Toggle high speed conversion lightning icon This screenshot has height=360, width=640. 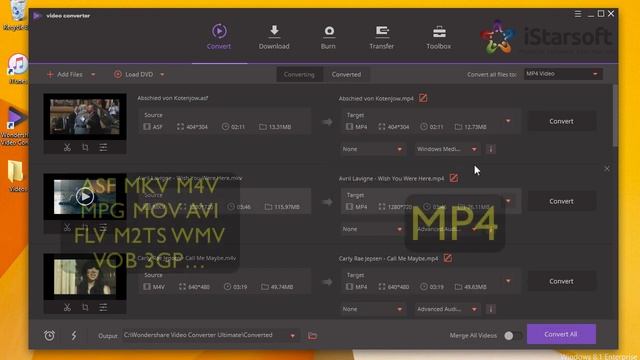coord(74,336)
